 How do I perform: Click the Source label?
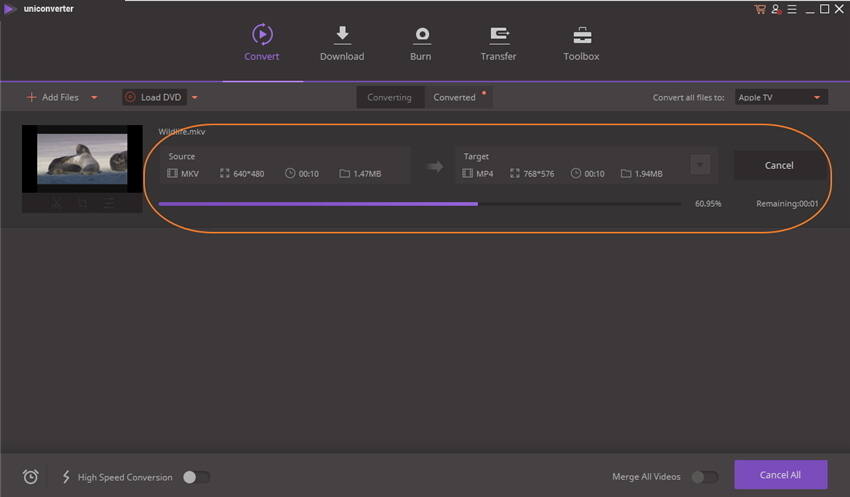coord(182,156)
